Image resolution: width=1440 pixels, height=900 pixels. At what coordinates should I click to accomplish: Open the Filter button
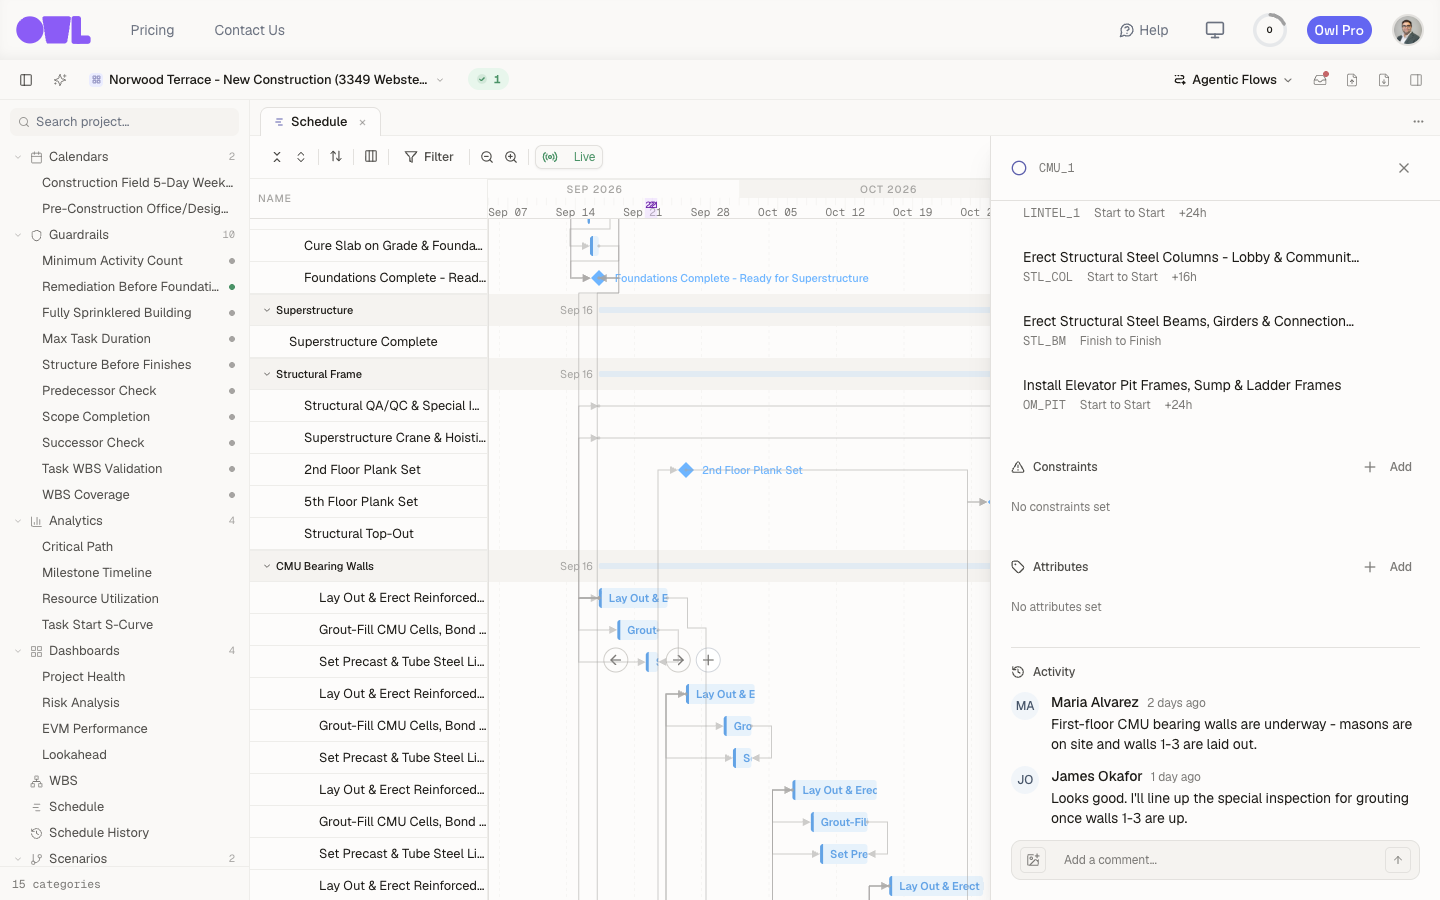click(x=429, y=157)
